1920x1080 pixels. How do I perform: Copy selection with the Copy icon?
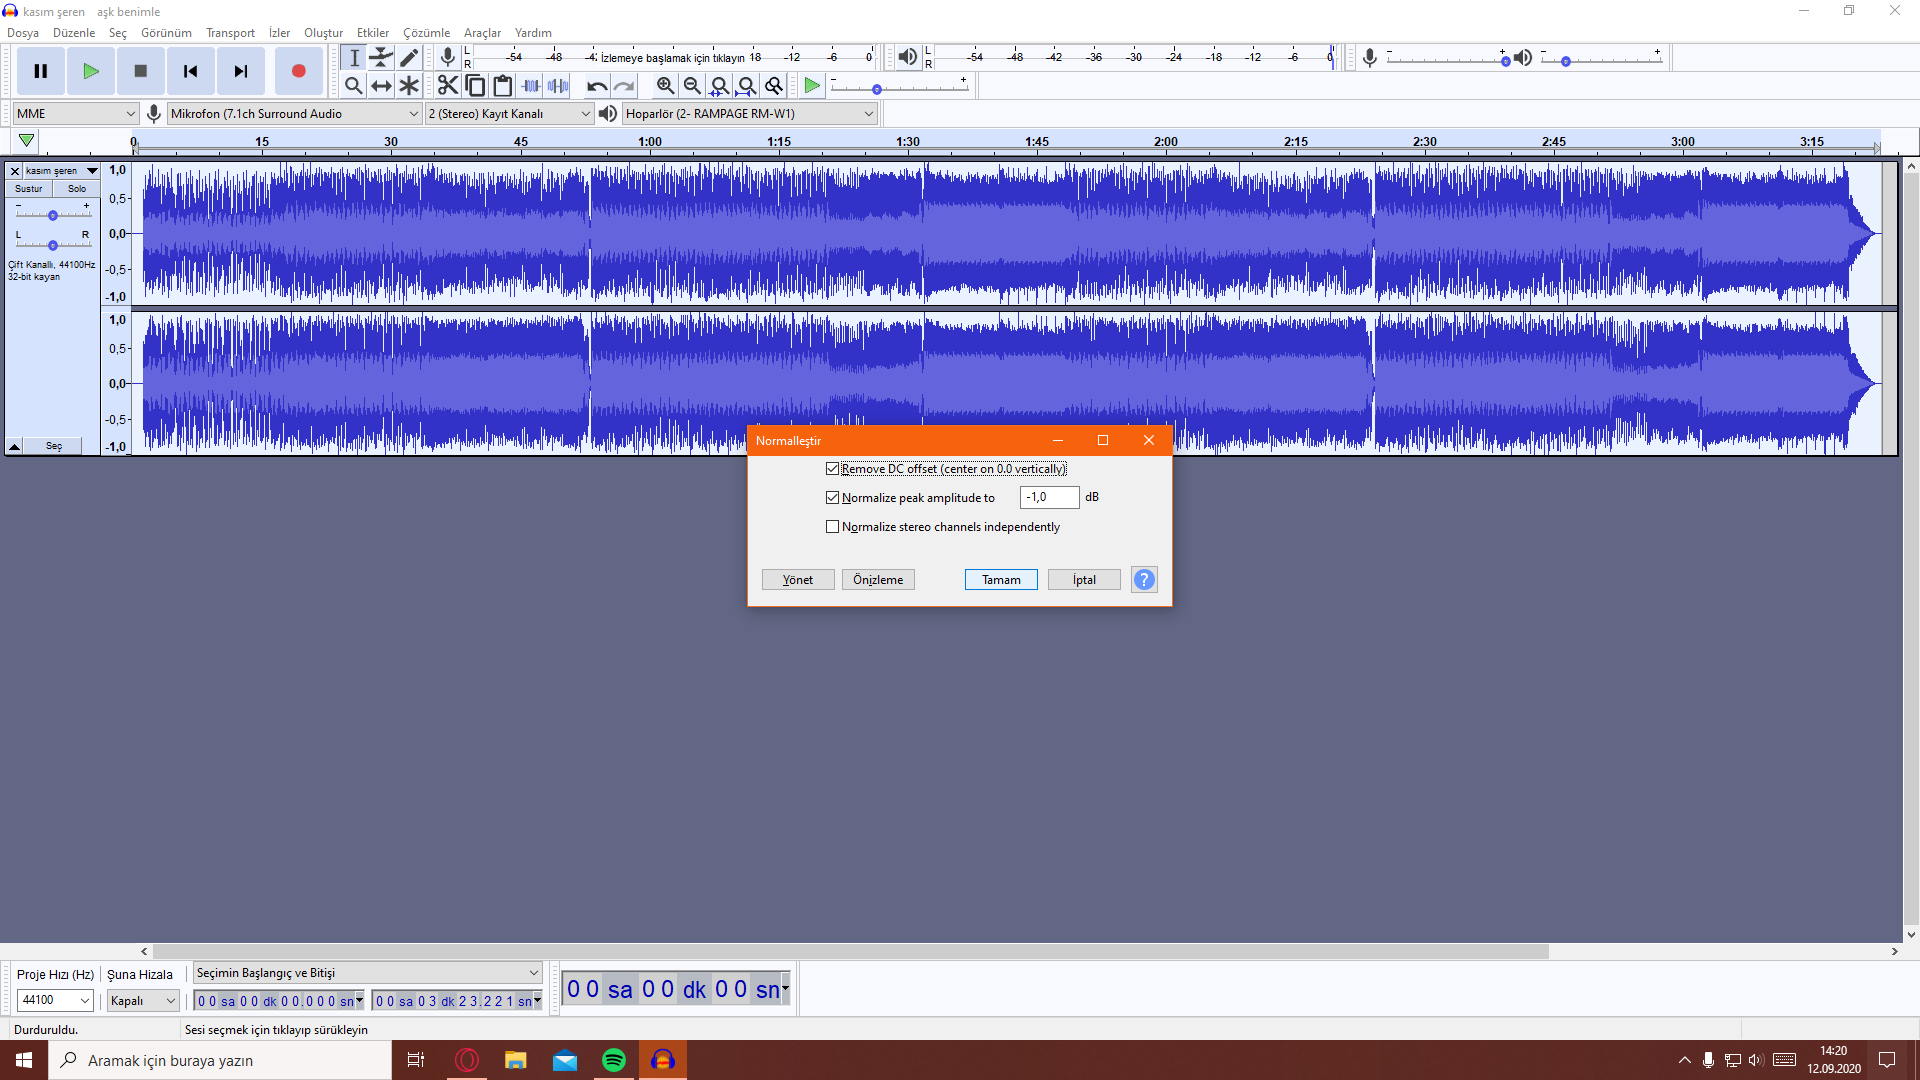click(476, 86)
